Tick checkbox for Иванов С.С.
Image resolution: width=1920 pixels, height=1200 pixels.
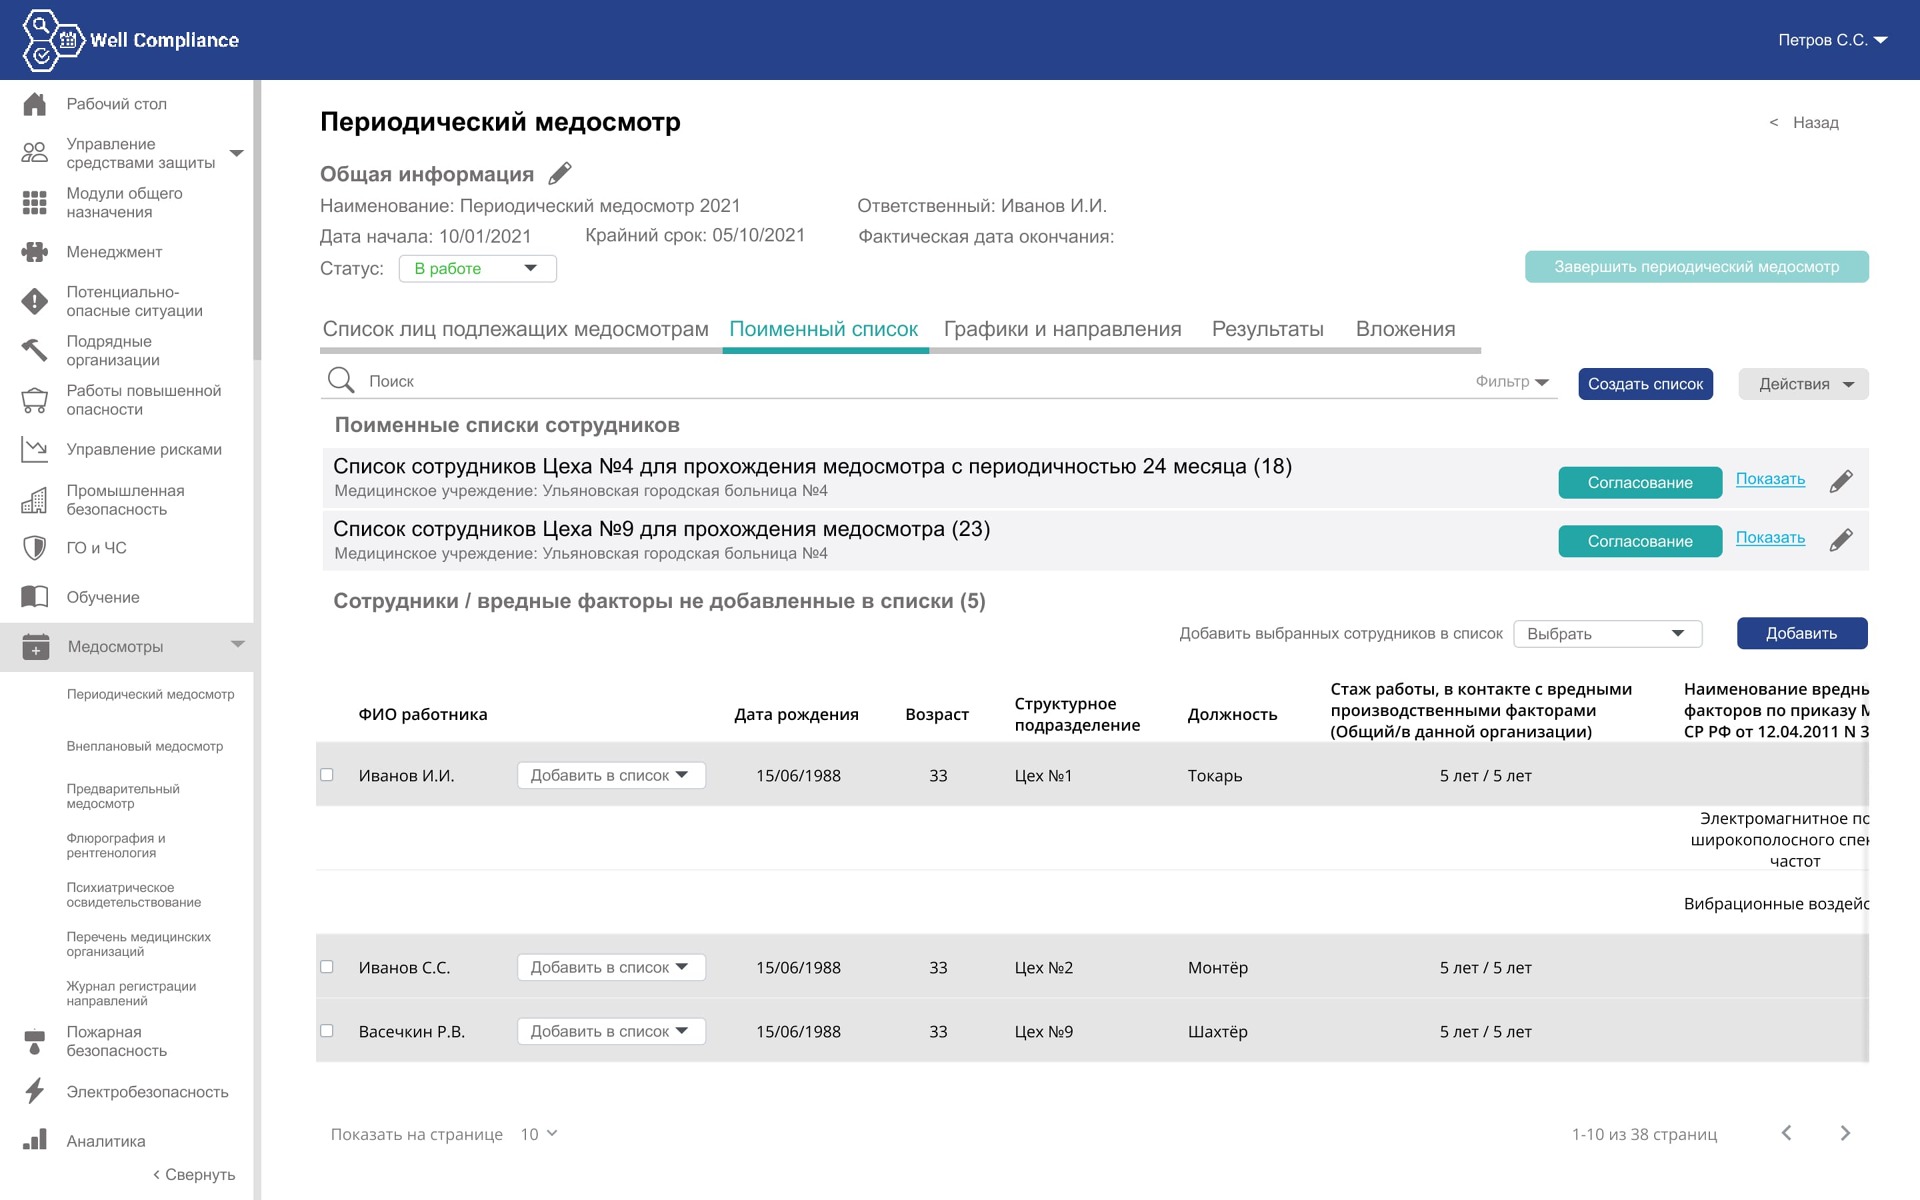click(327, 967)
